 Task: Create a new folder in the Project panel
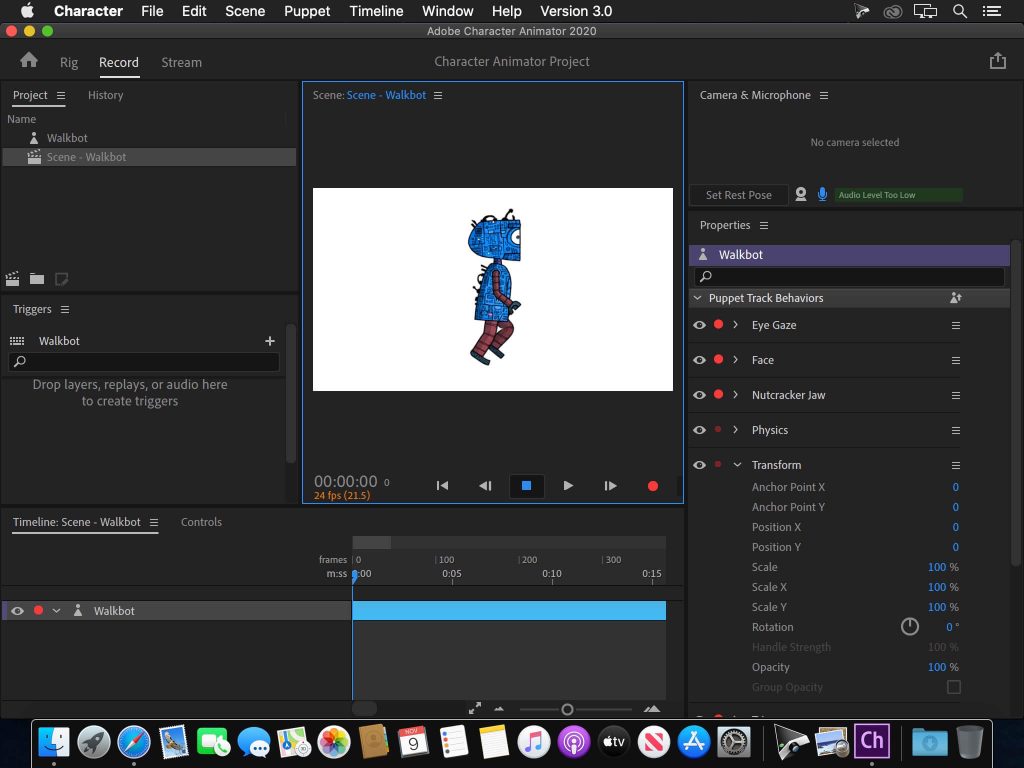click(37, 279)
